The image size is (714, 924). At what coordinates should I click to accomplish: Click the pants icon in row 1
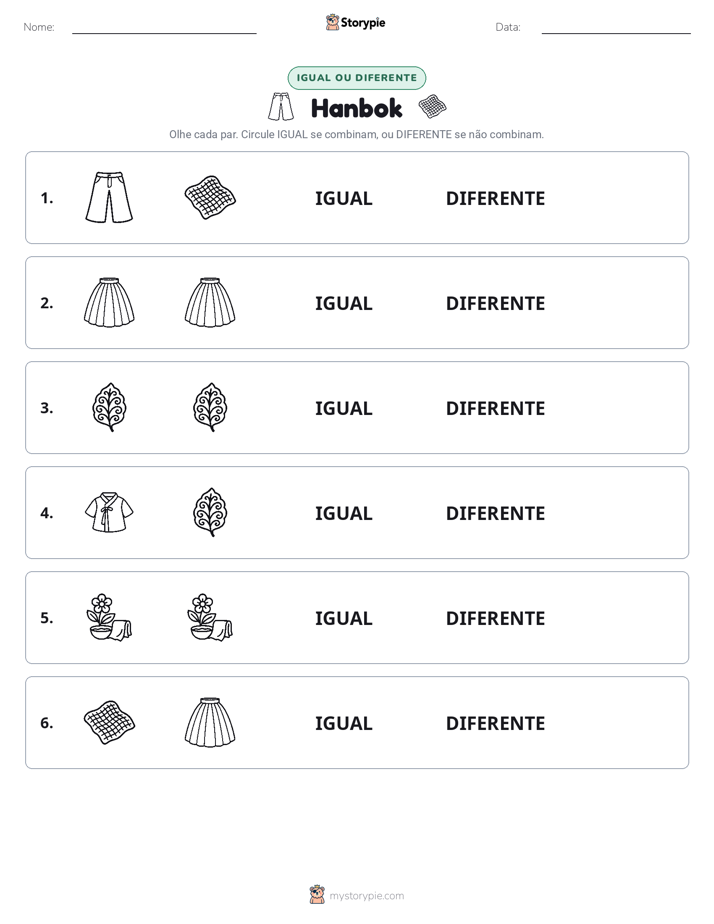click(x=109, y=197)
